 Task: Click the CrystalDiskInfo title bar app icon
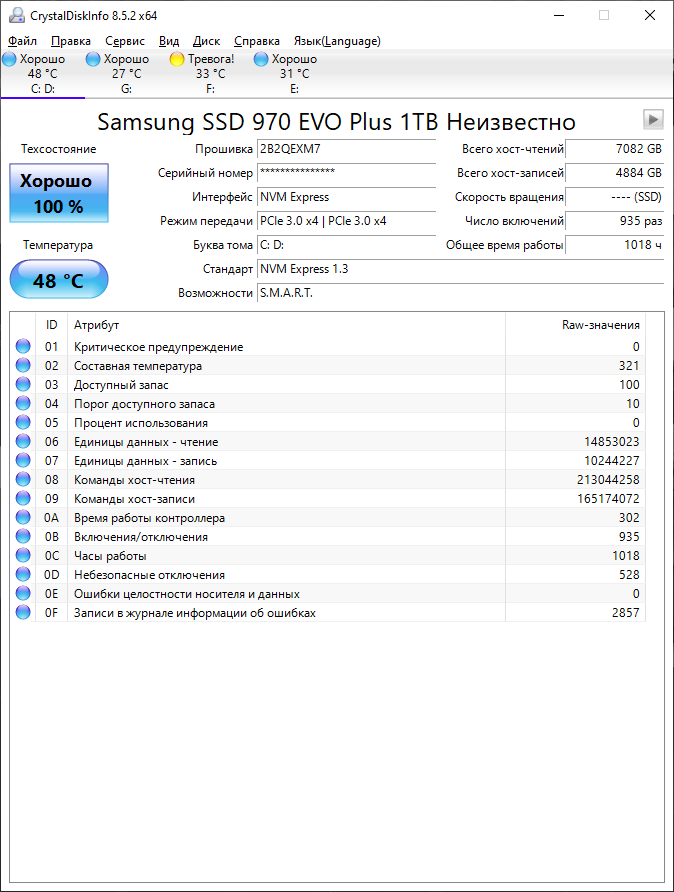17,15
